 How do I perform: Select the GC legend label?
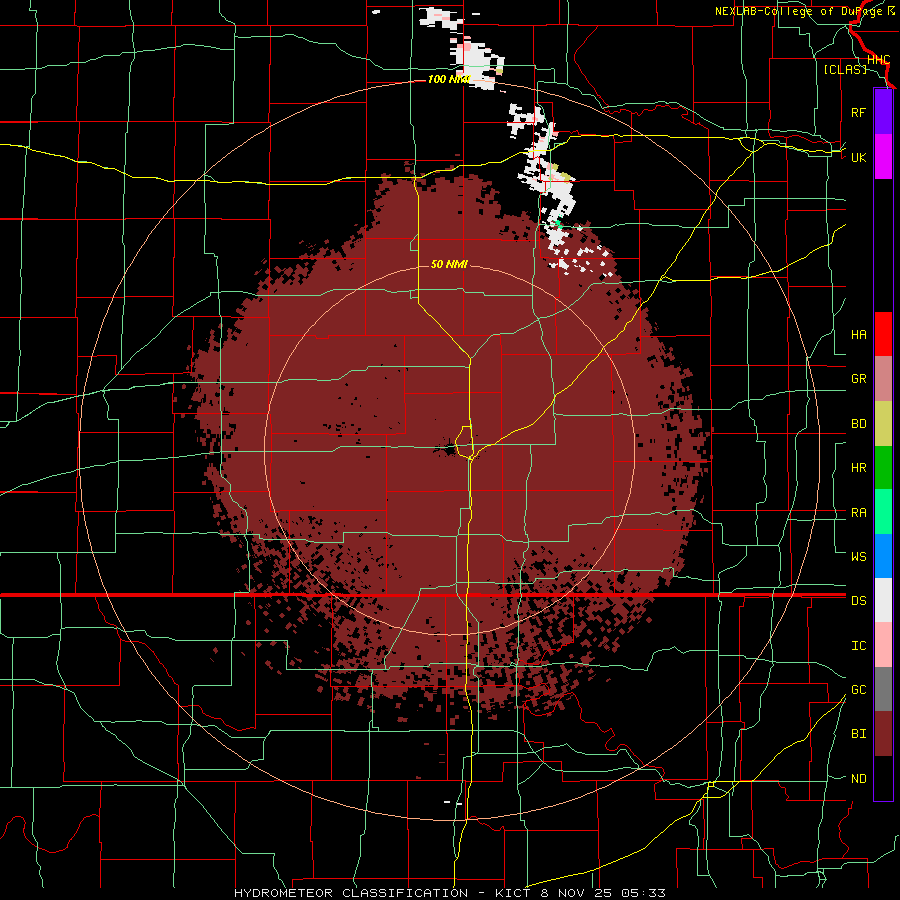tap(858, 690)
